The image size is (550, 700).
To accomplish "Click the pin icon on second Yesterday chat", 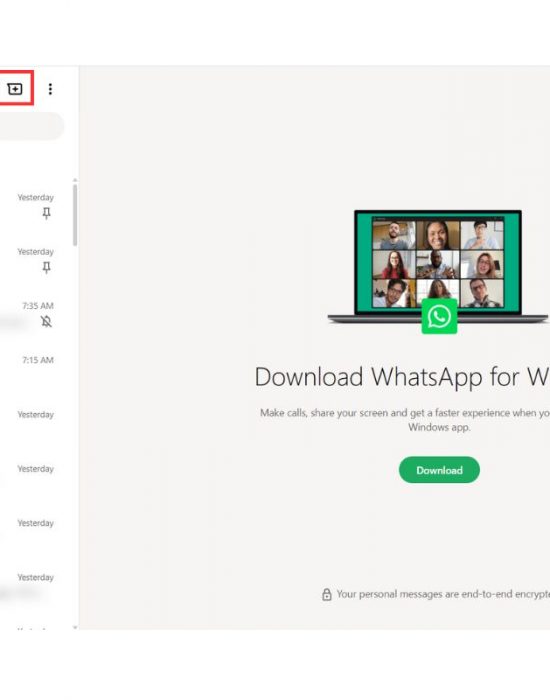I will 46,267.
